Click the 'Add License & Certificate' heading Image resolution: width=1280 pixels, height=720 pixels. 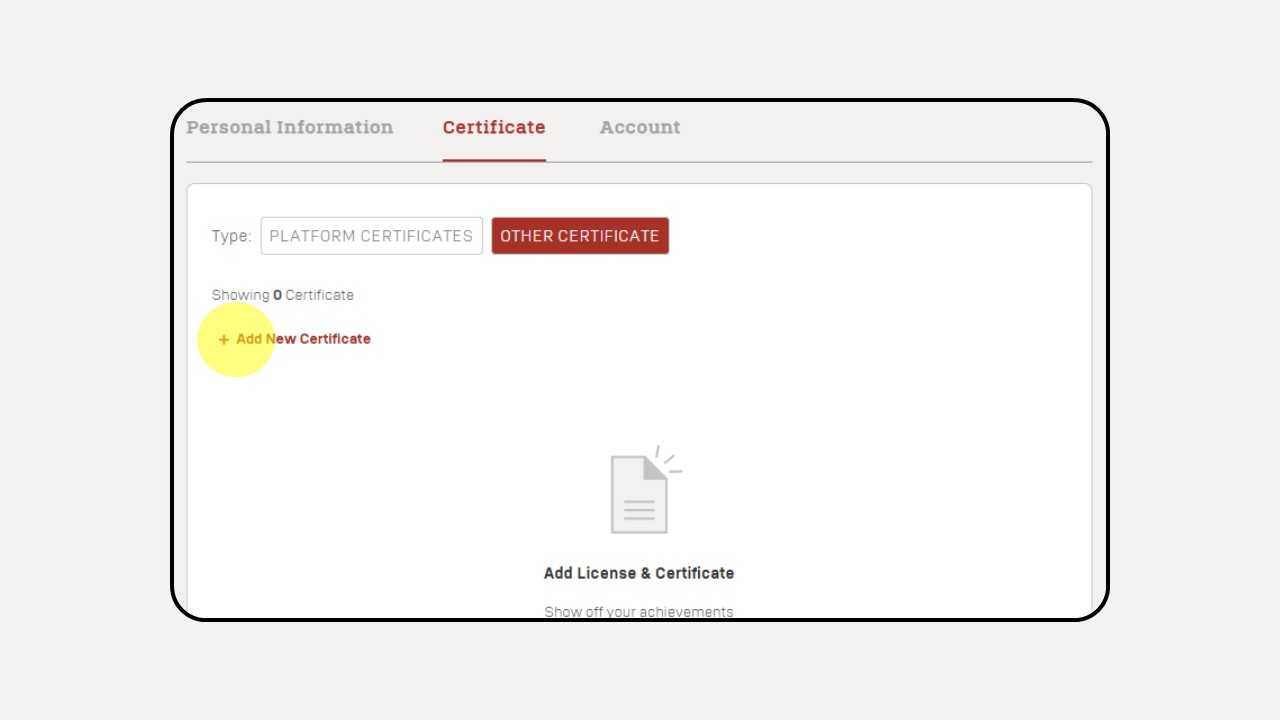[639, 573]
